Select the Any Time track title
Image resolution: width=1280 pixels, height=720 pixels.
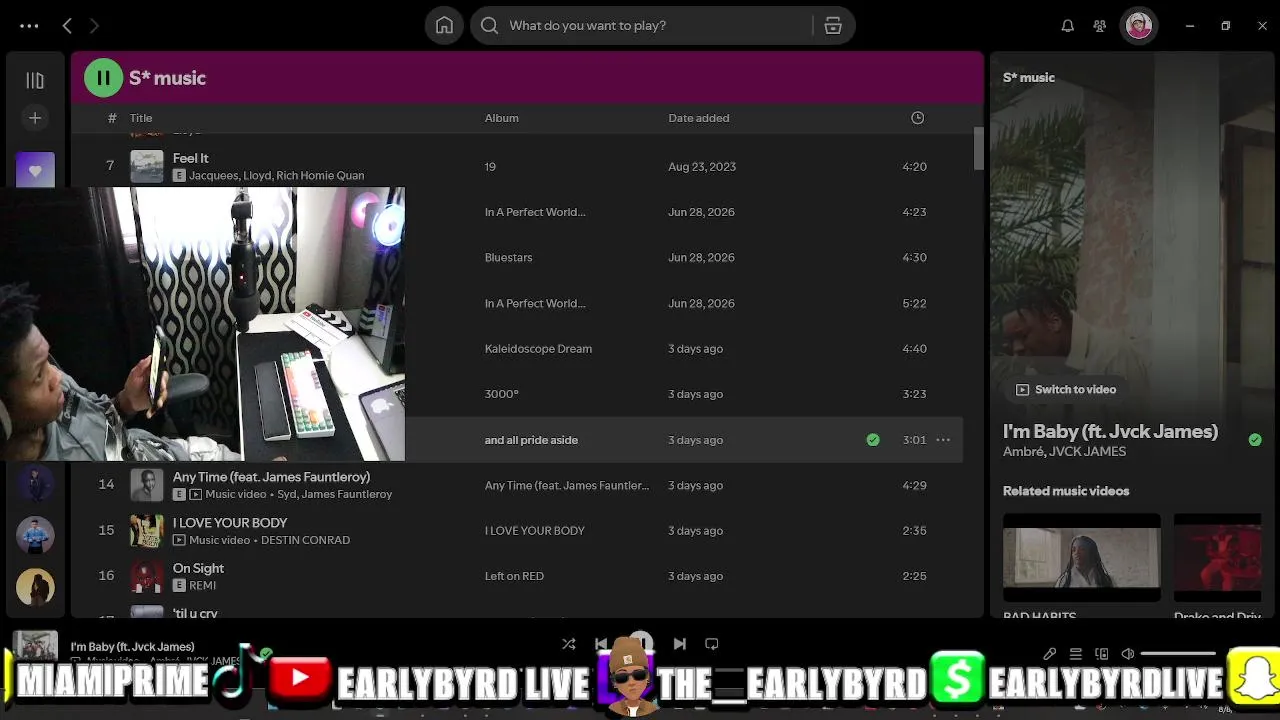pos(271,477)
